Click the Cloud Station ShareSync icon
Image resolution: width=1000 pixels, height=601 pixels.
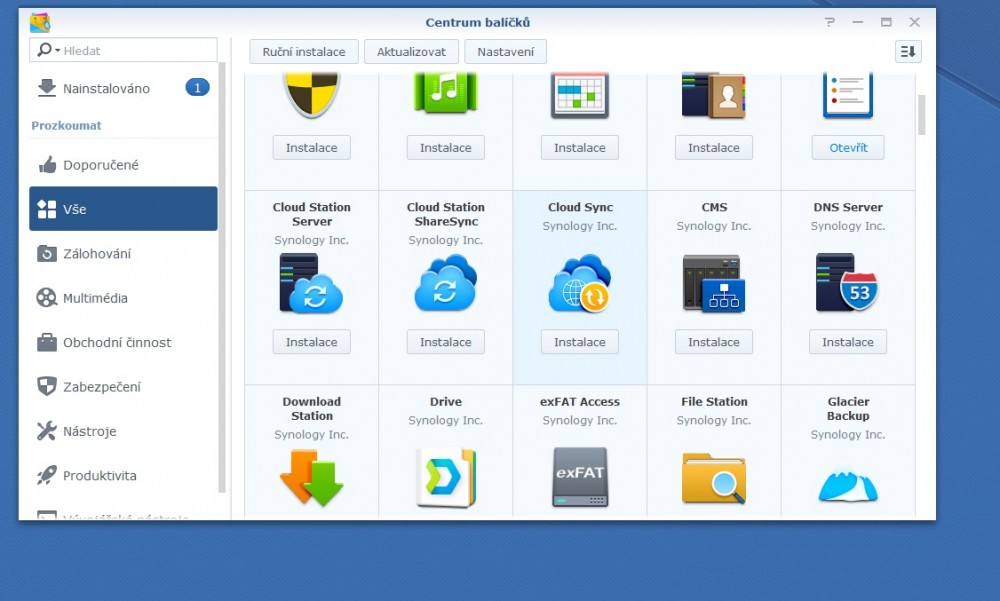pyautogui.click(x=445, y=284)
